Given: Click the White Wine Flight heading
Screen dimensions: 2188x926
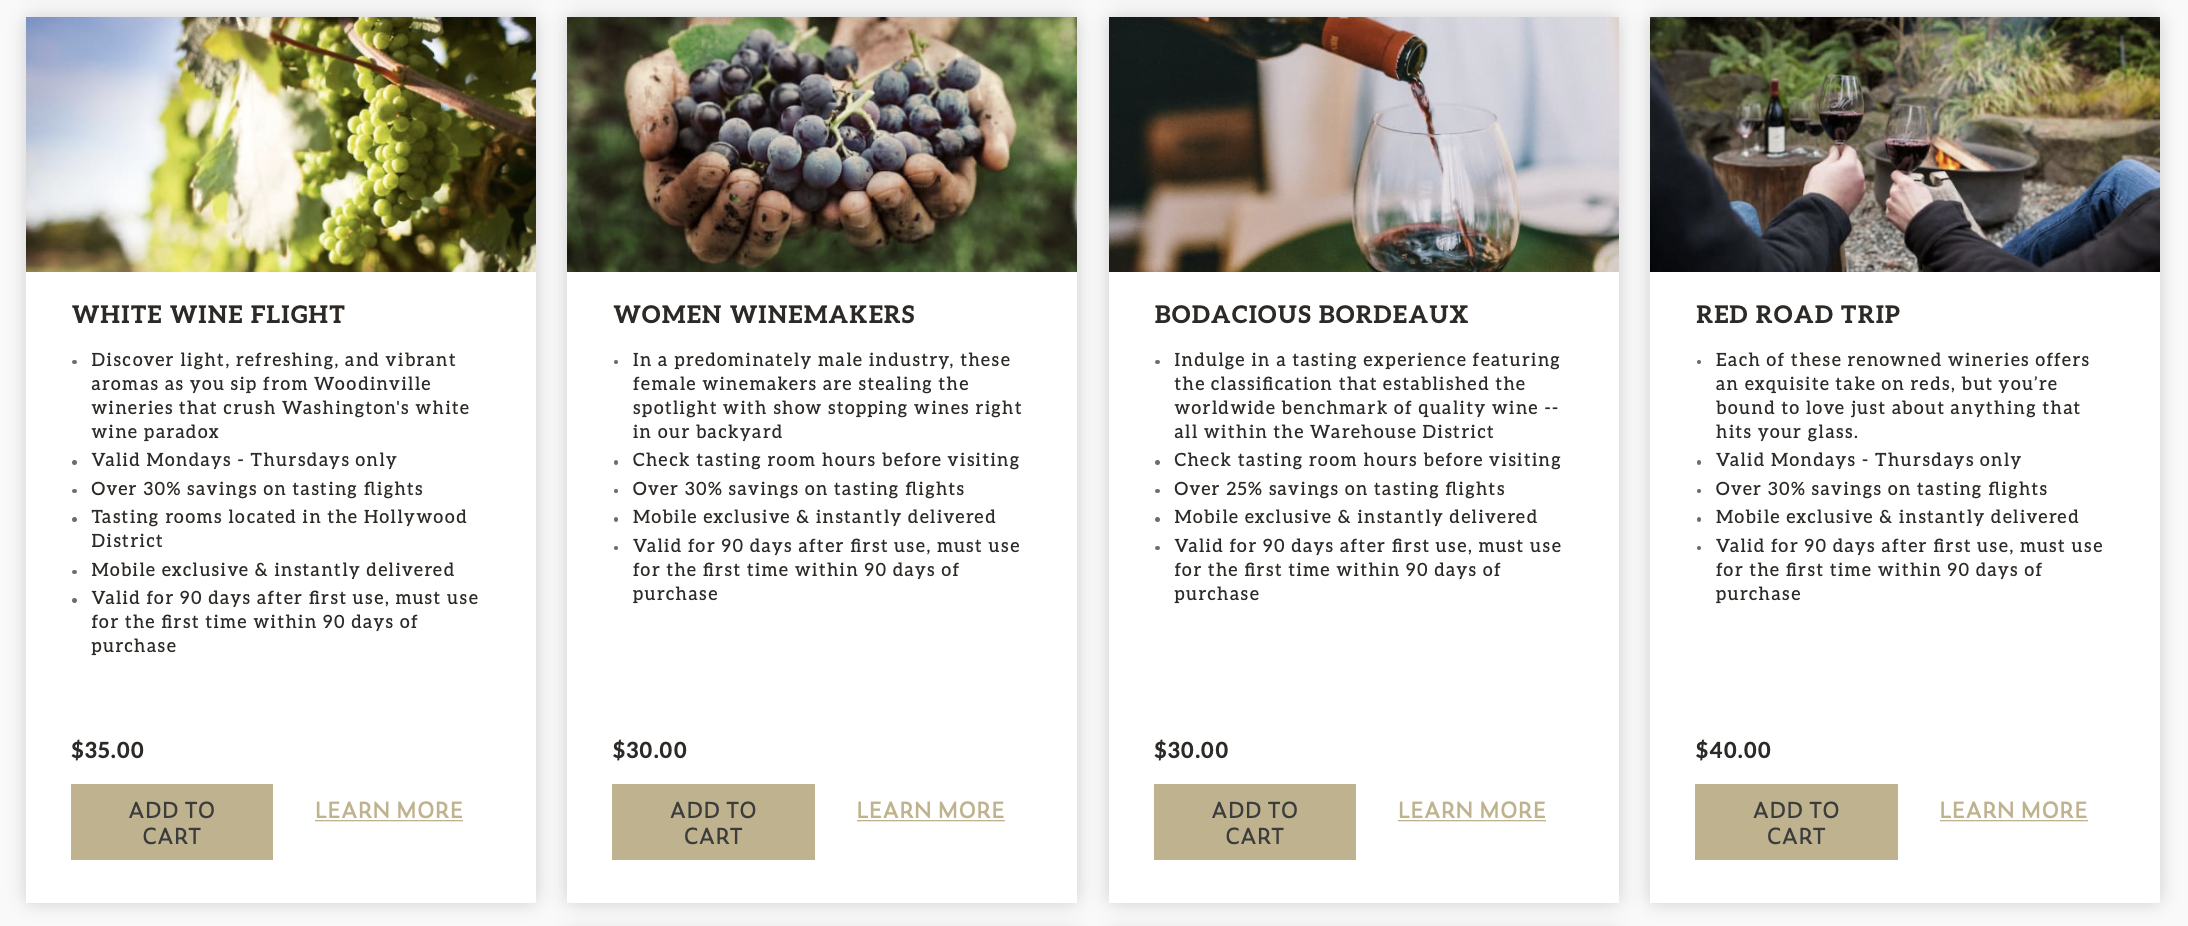Looking at the screenshot, I should tap(208, 314).
